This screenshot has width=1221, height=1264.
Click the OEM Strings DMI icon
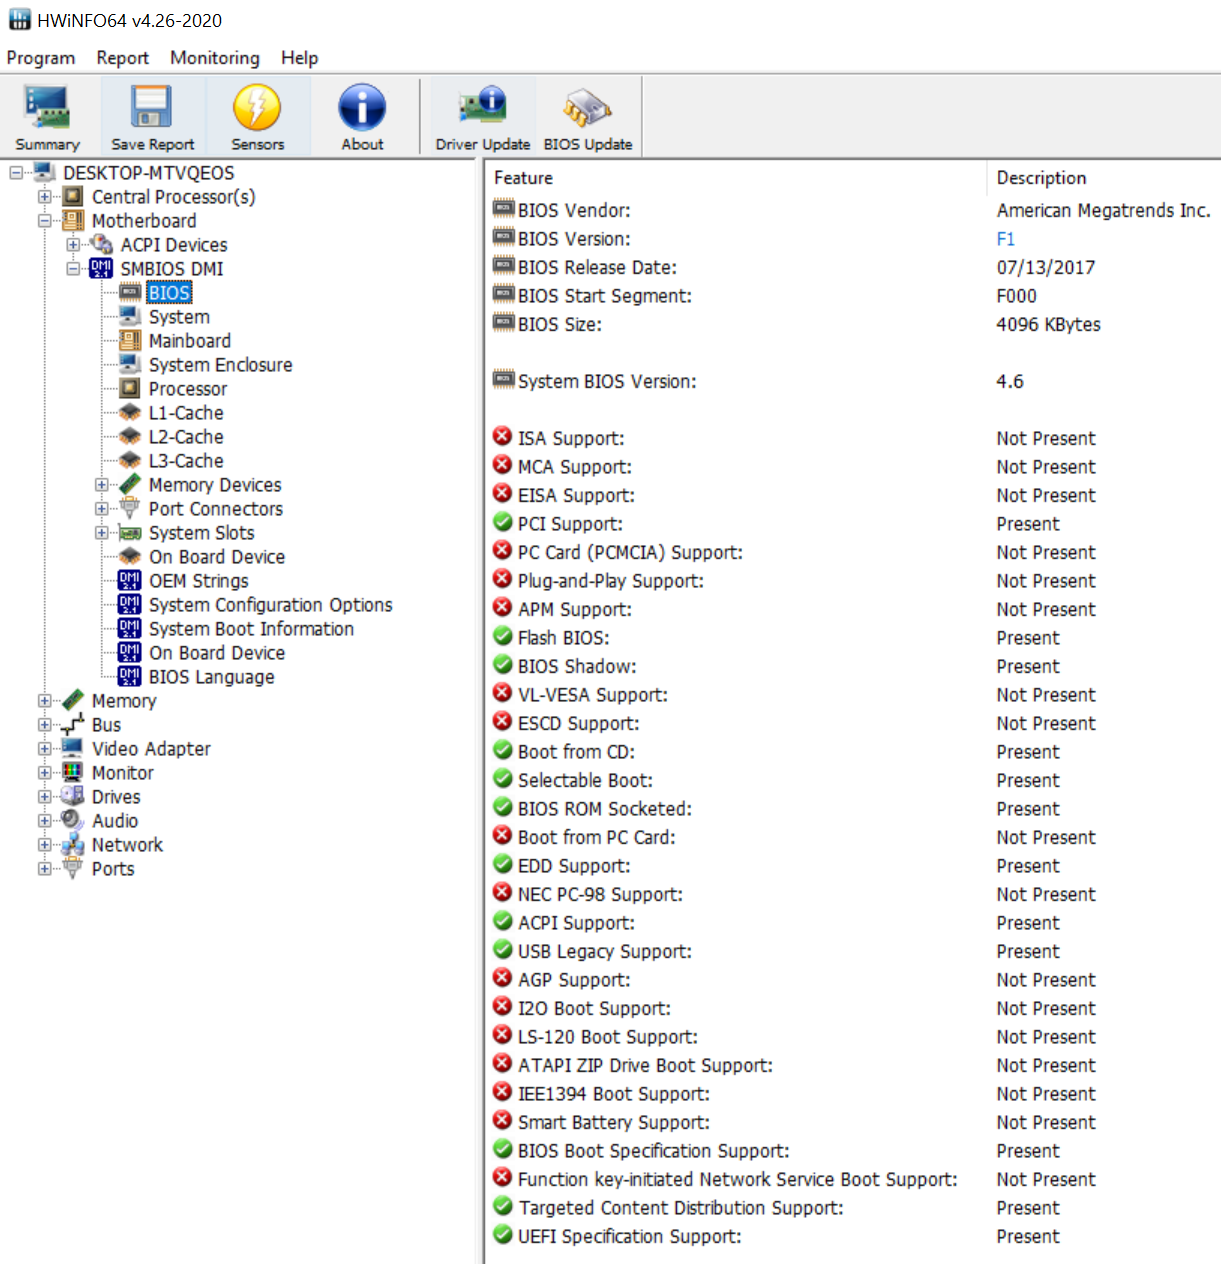point(130,581)
